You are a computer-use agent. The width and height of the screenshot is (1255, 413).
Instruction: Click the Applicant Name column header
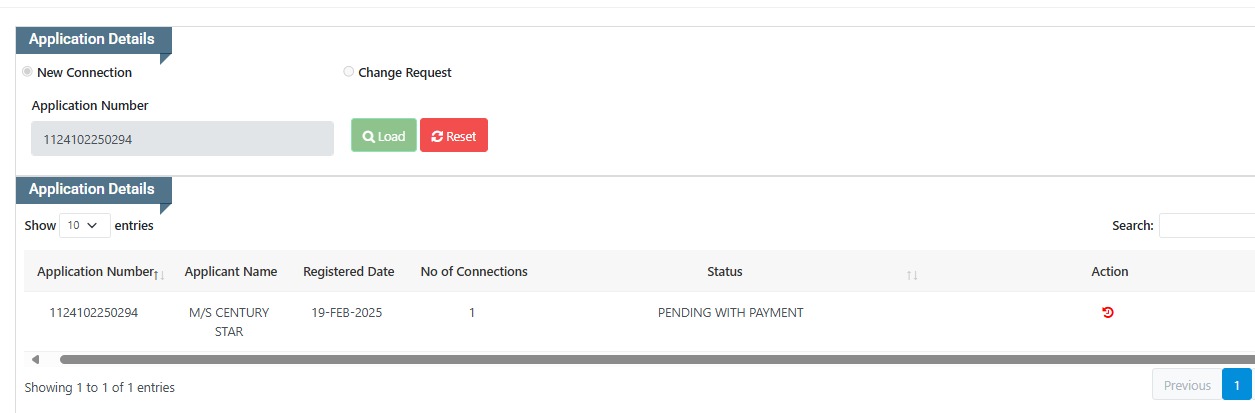pos(231,272)
